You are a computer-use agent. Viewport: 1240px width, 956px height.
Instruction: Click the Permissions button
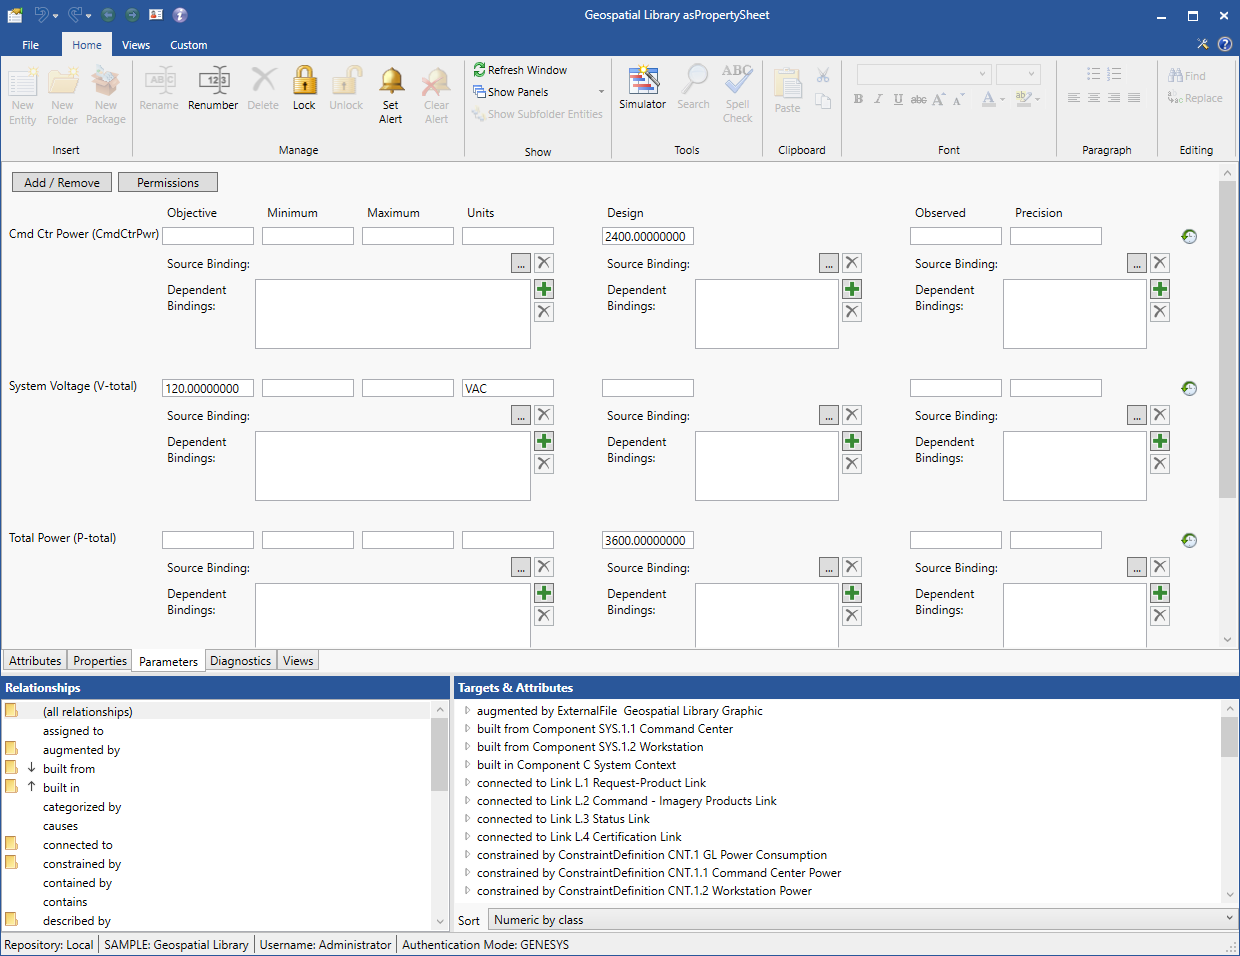pyautogui.click(x=168, y=183)
